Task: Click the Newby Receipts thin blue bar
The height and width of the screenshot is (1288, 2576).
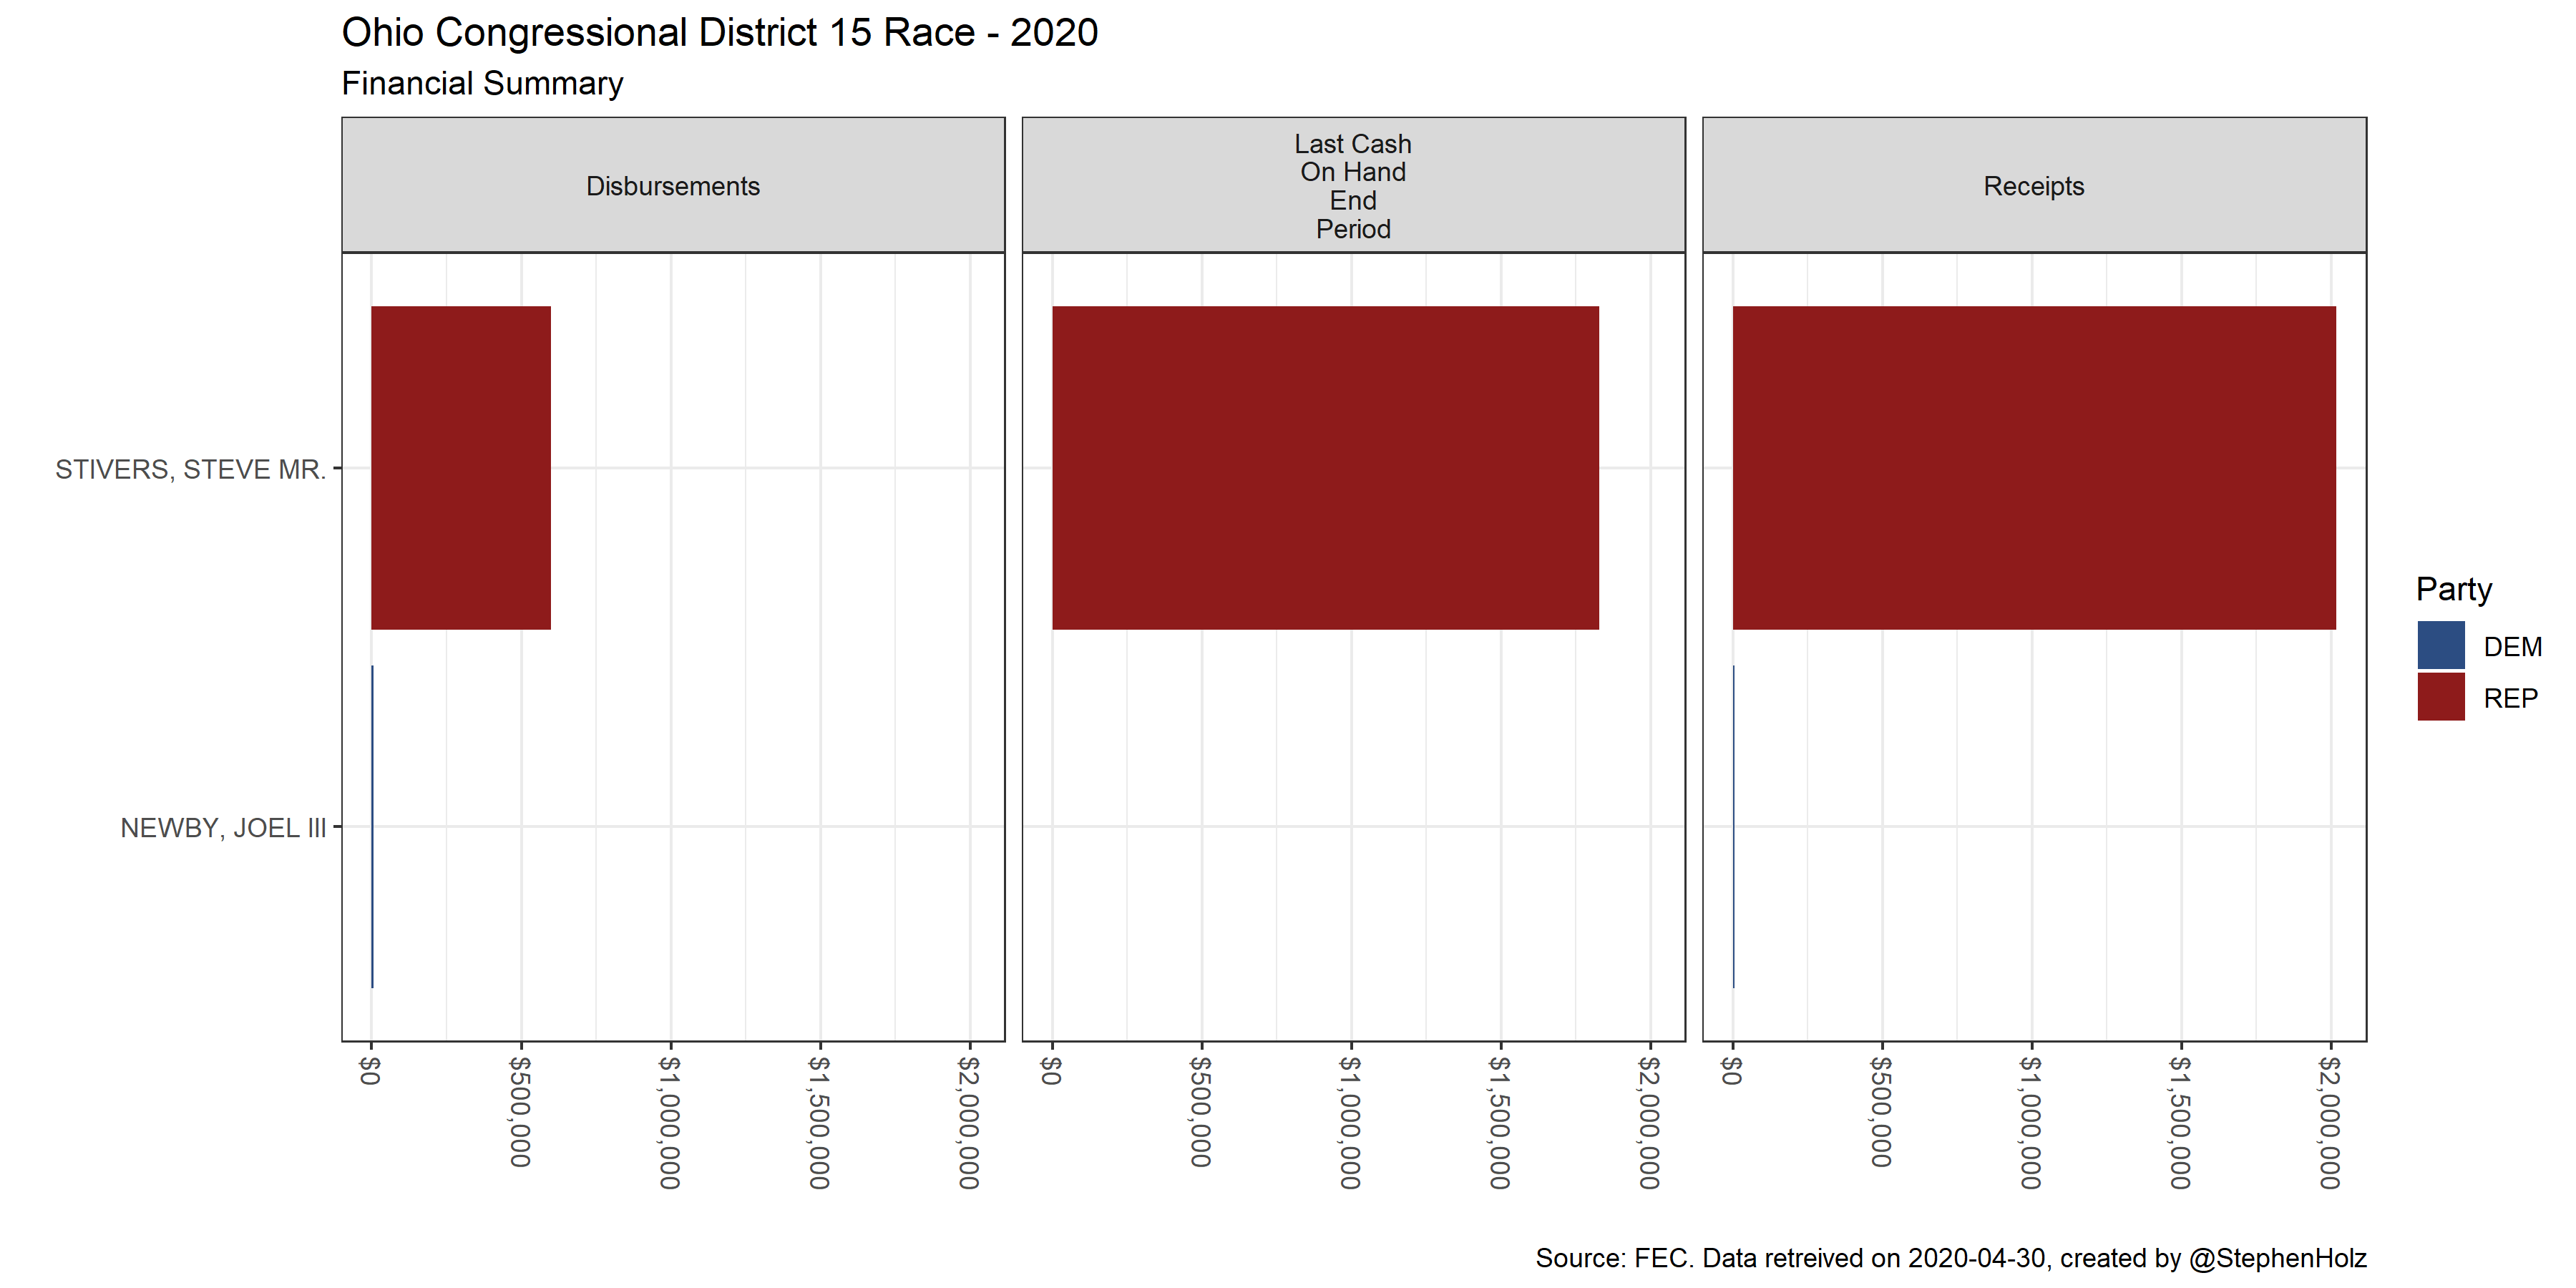Action: point(1733,826)
